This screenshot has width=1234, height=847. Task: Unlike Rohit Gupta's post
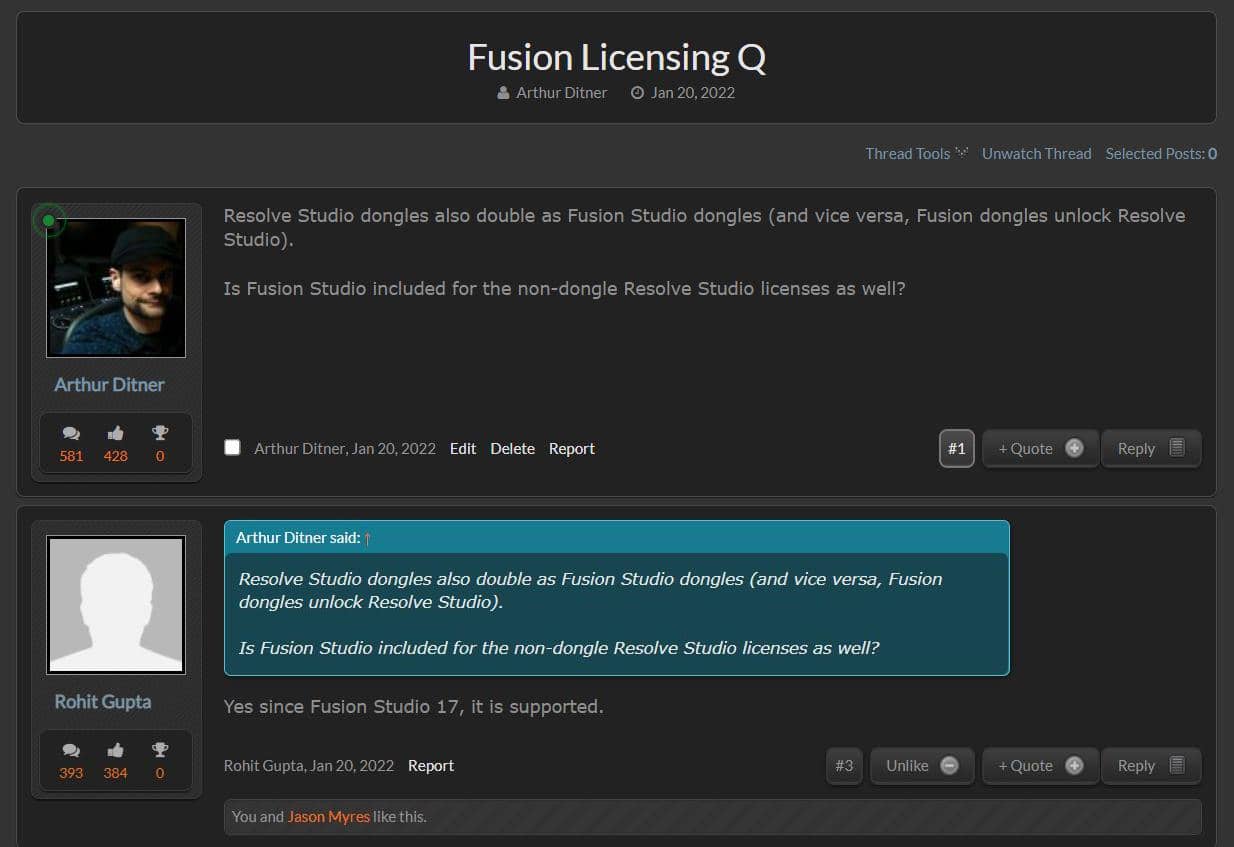tap(922, 765)
